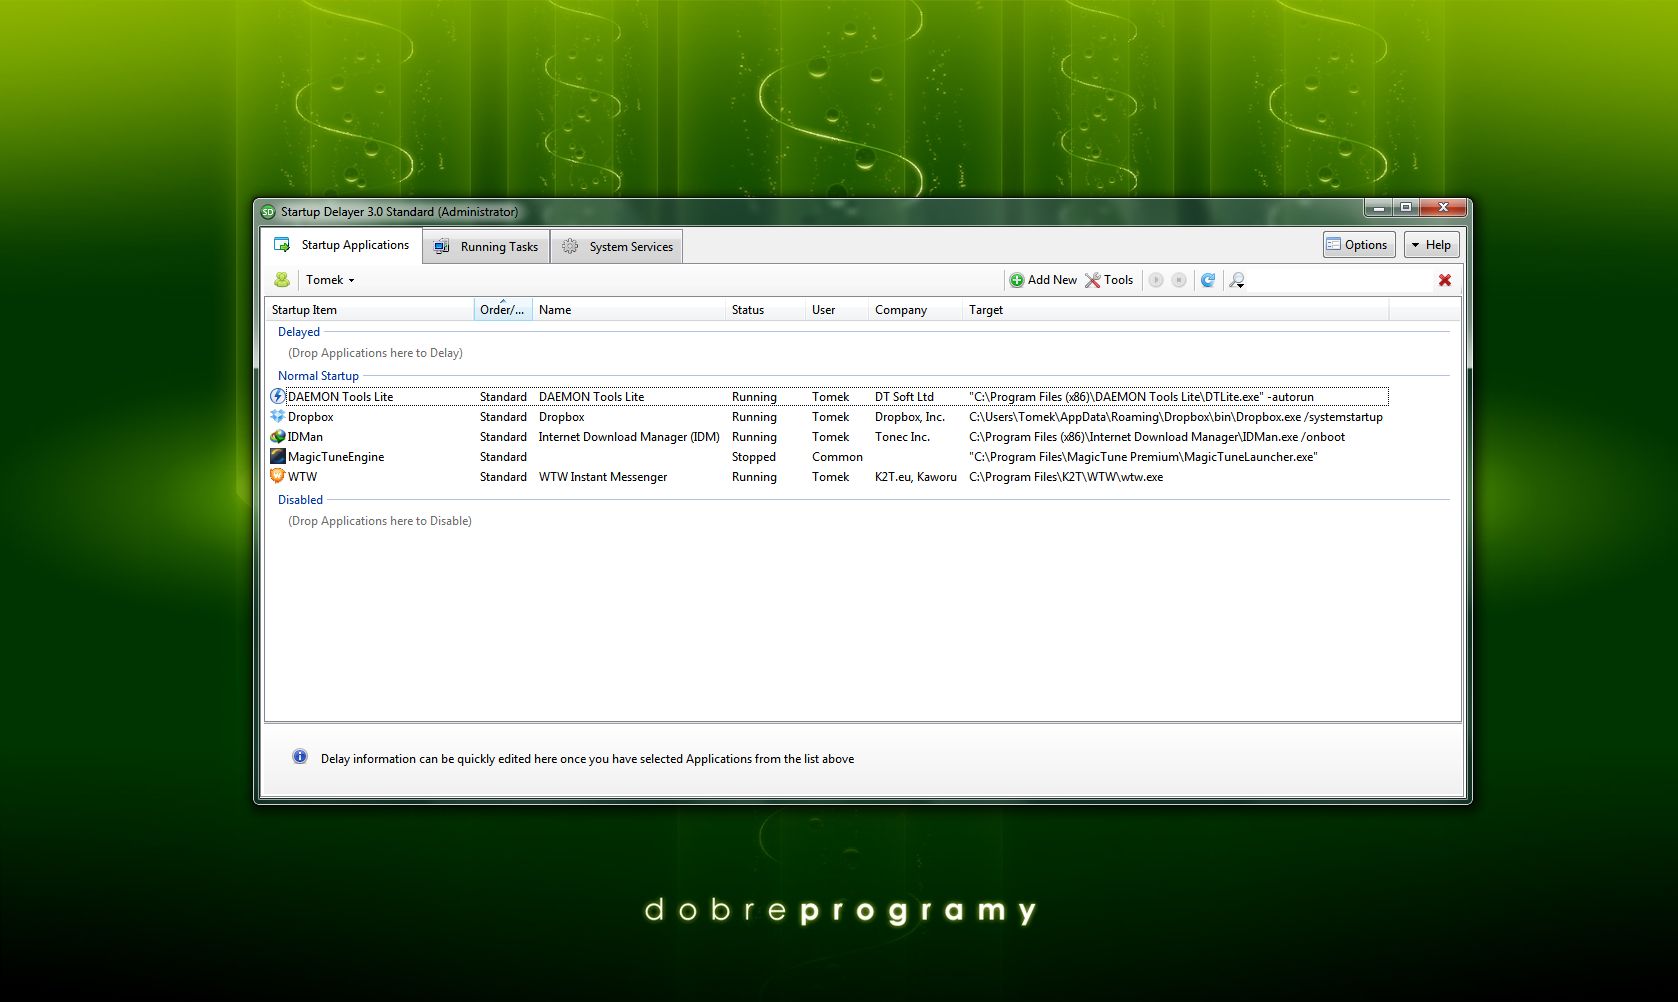This screenshot has height=1002, width=1678.
Task: Click the IDMan globe icon
Action: click(x=278, y=436)
